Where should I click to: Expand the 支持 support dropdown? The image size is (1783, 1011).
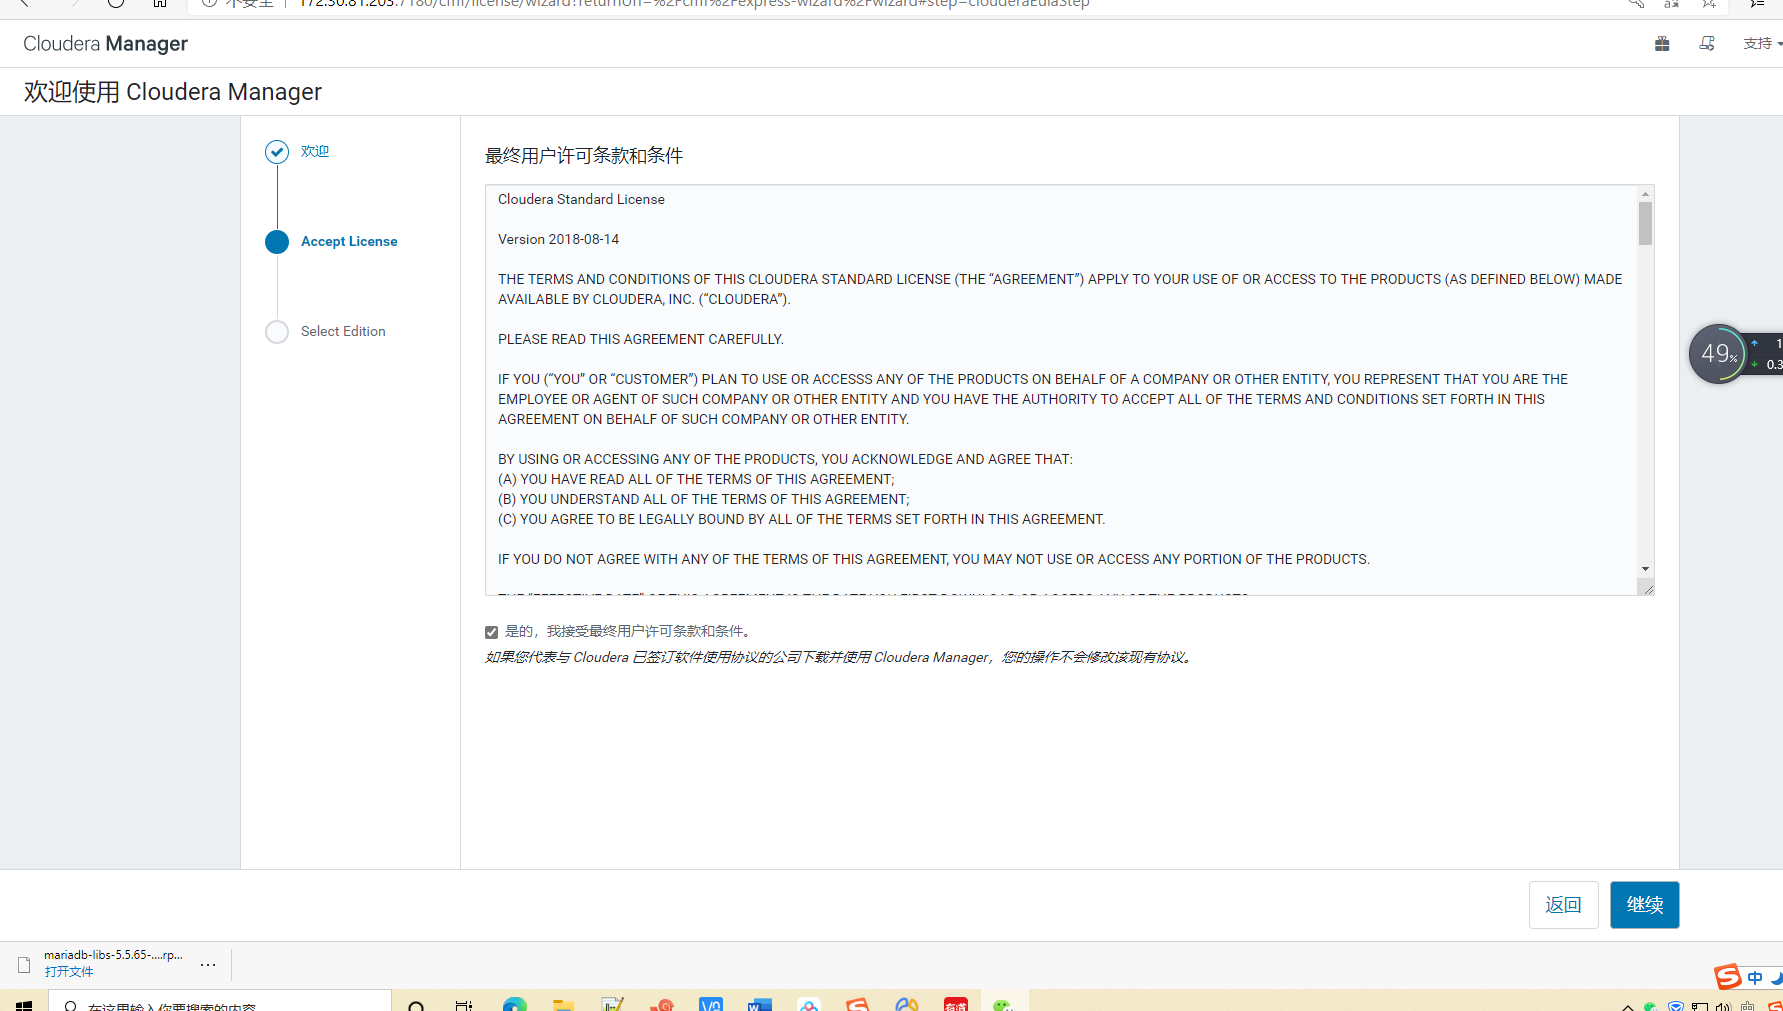point(1762,44)
